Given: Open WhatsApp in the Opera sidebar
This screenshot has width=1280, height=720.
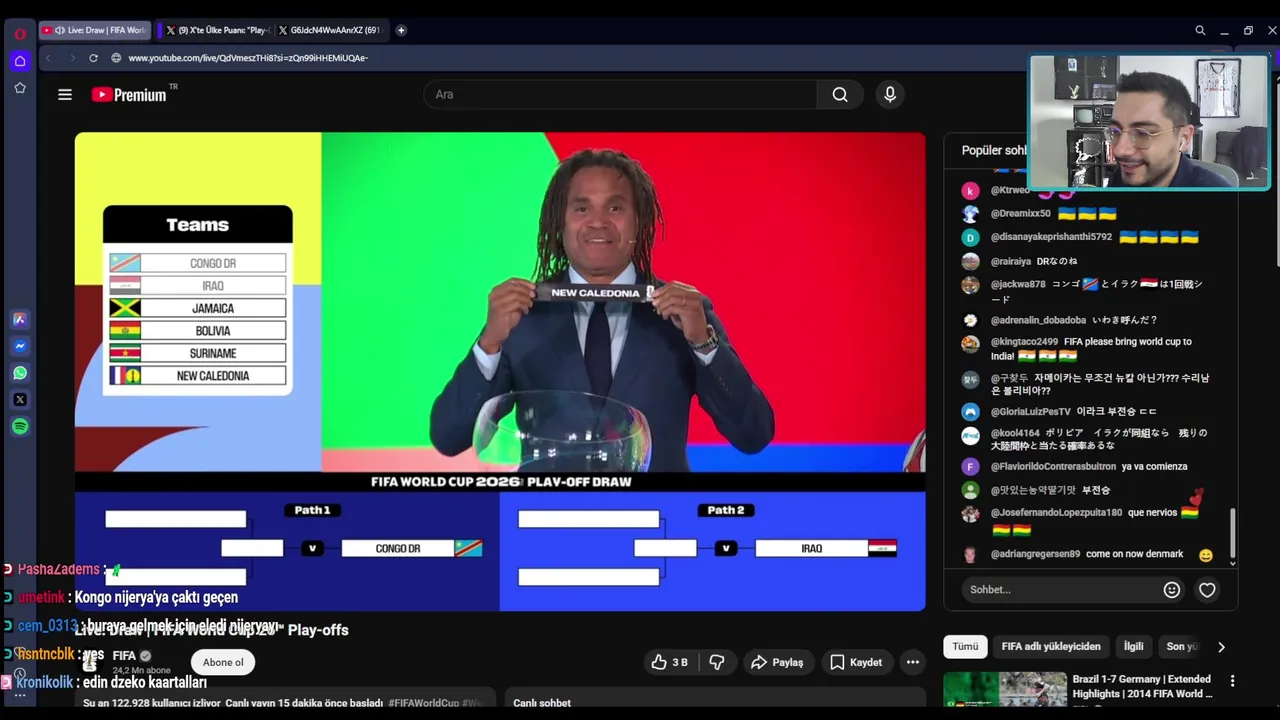Looking at the screenshot, I should tap(19, 373).
